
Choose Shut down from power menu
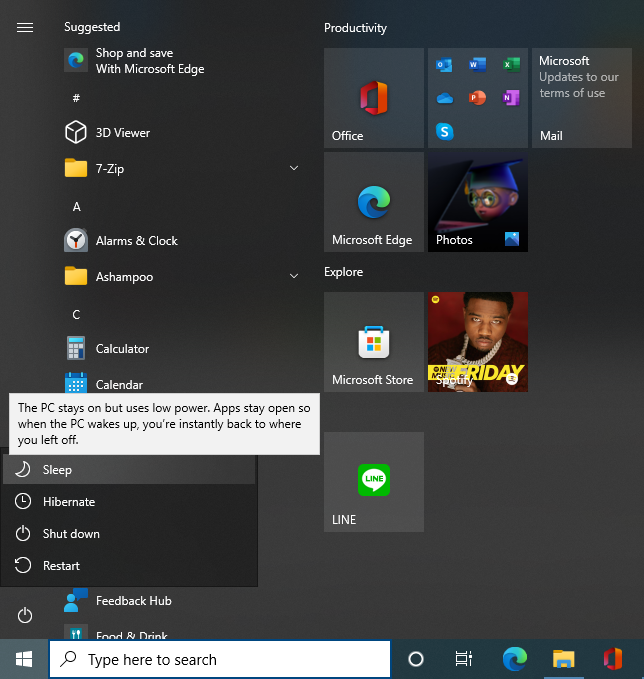(x=129, y=534)
